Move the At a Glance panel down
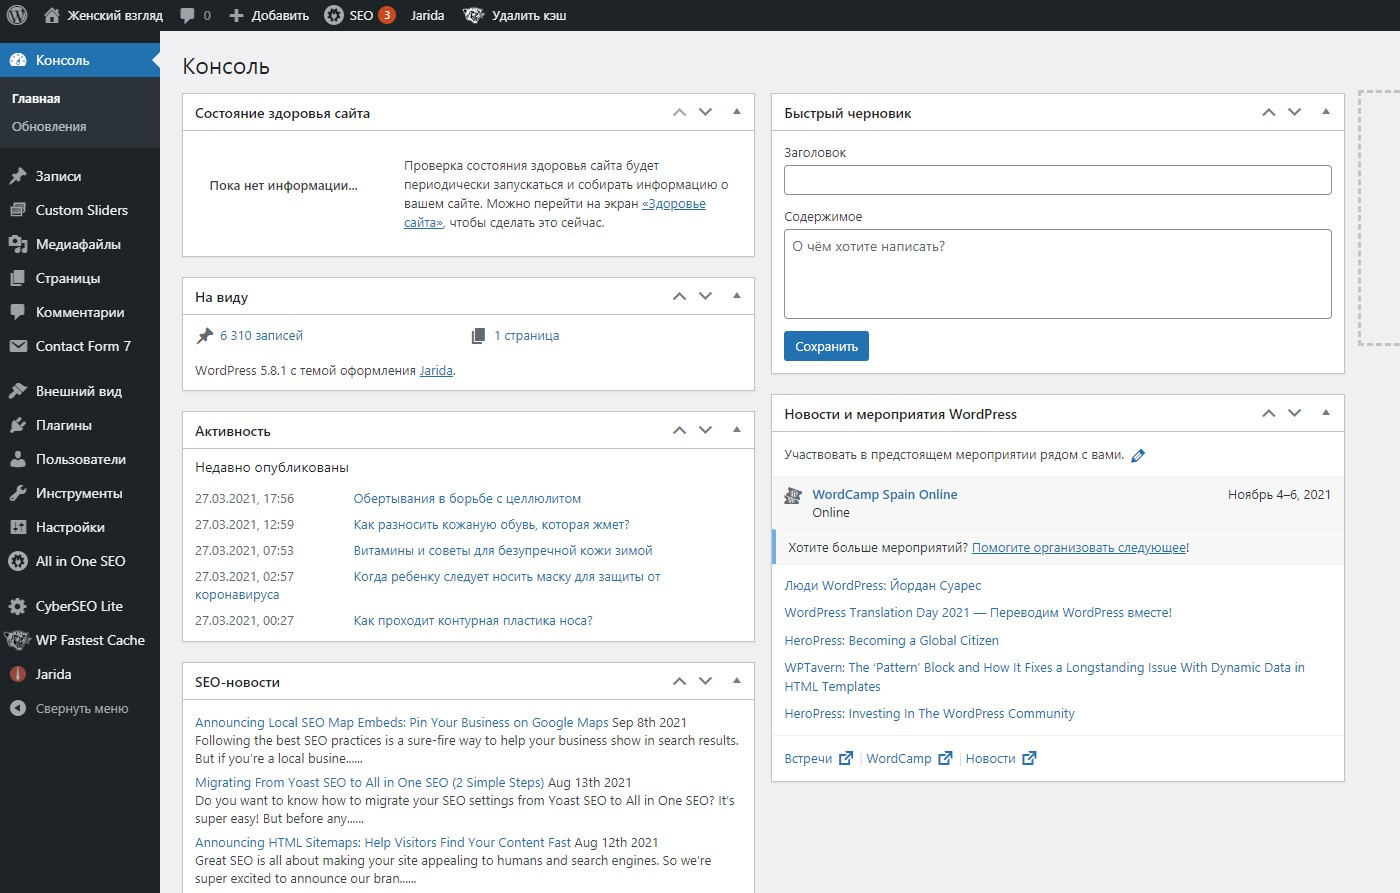 [x=706, y=296]
